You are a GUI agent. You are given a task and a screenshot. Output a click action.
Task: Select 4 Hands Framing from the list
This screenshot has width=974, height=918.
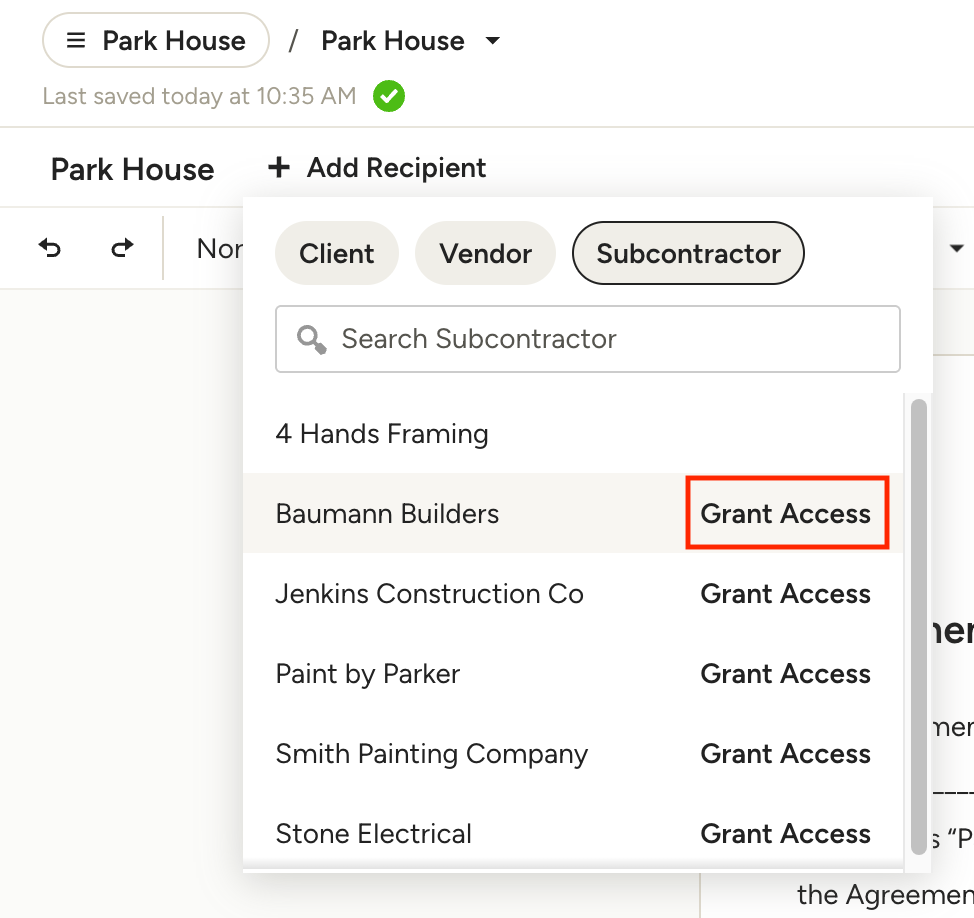[382, 434]
